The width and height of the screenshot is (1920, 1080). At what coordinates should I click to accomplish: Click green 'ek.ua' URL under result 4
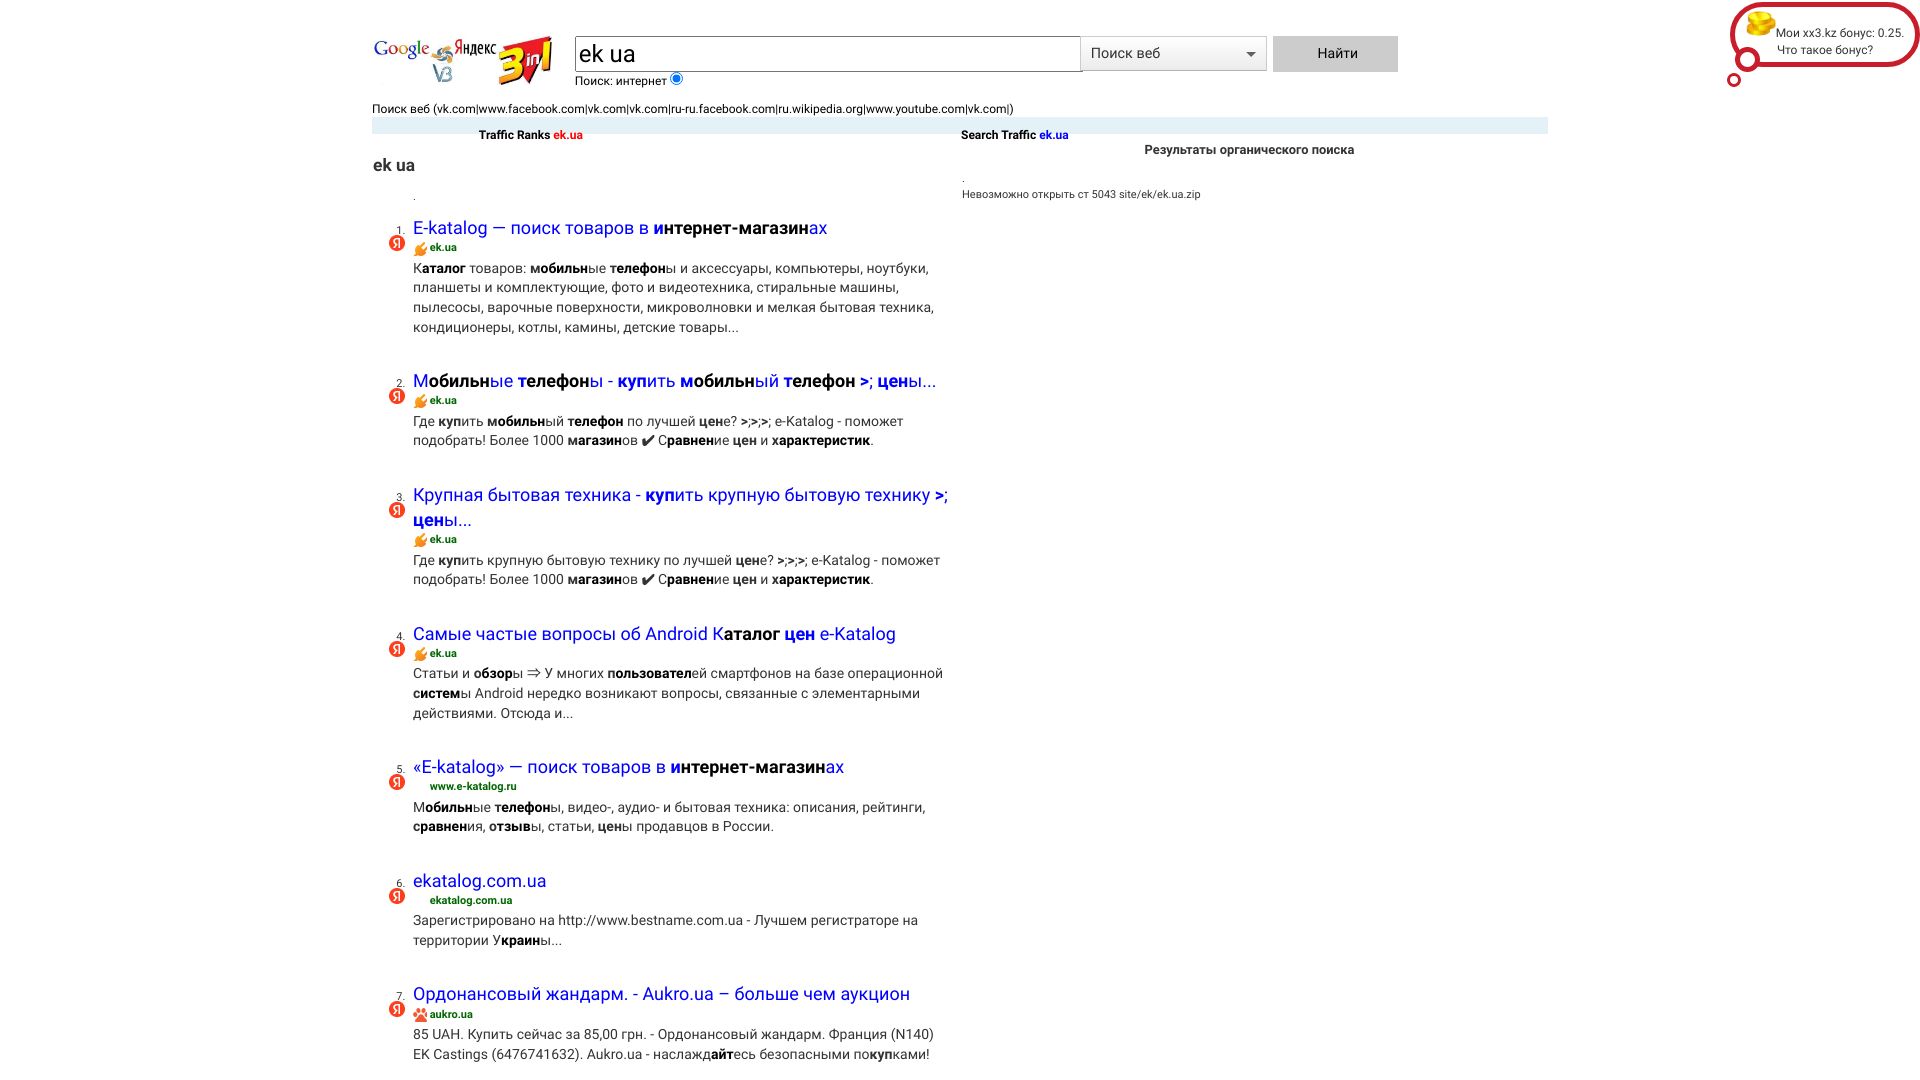click(x=443, y=654)
